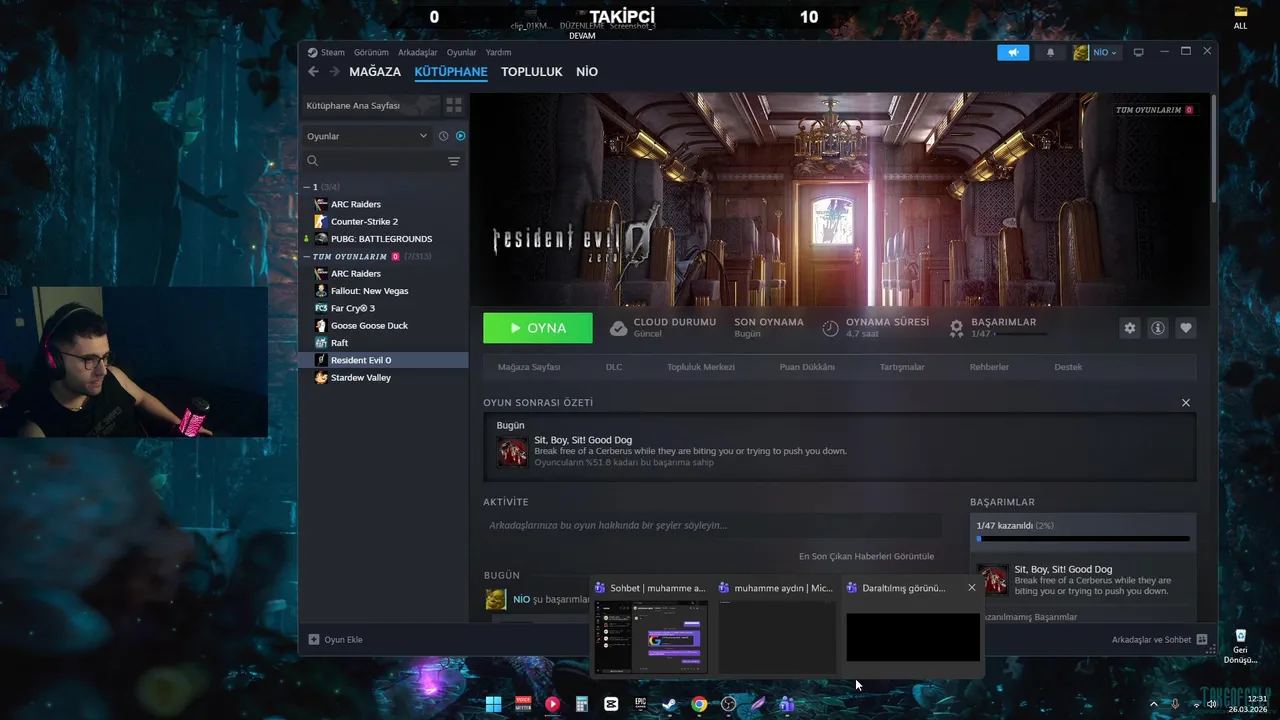Sort library by recent activity clock icon
Viewport: 1280px width, 720px height.
(x=443, y=136)
